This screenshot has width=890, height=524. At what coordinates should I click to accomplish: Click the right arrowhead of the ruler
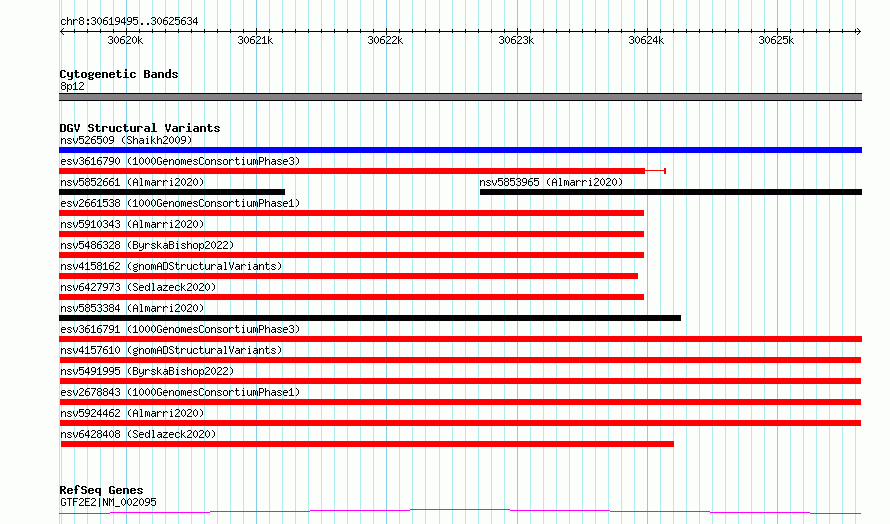pyautogui.click(x=859, y=32)
